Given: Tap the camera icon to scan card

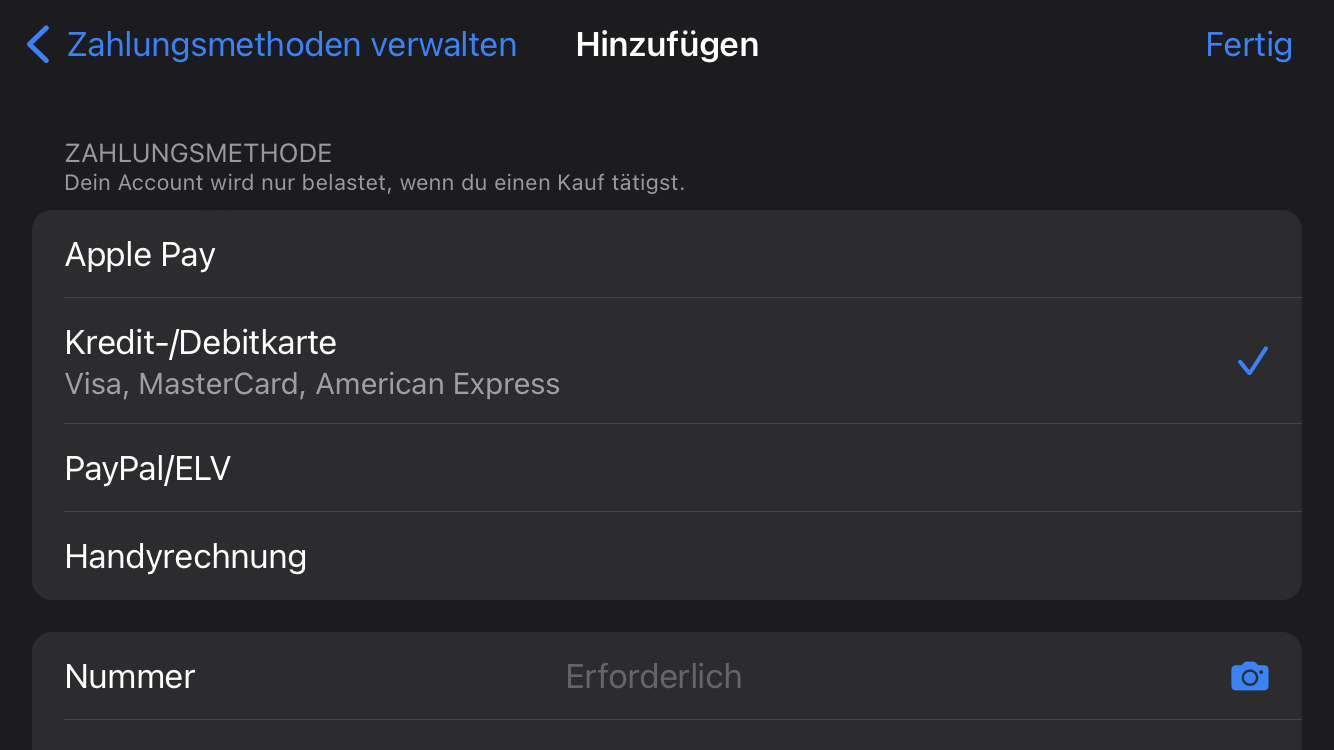Looking at the screenshot, I should [1249, 677].
